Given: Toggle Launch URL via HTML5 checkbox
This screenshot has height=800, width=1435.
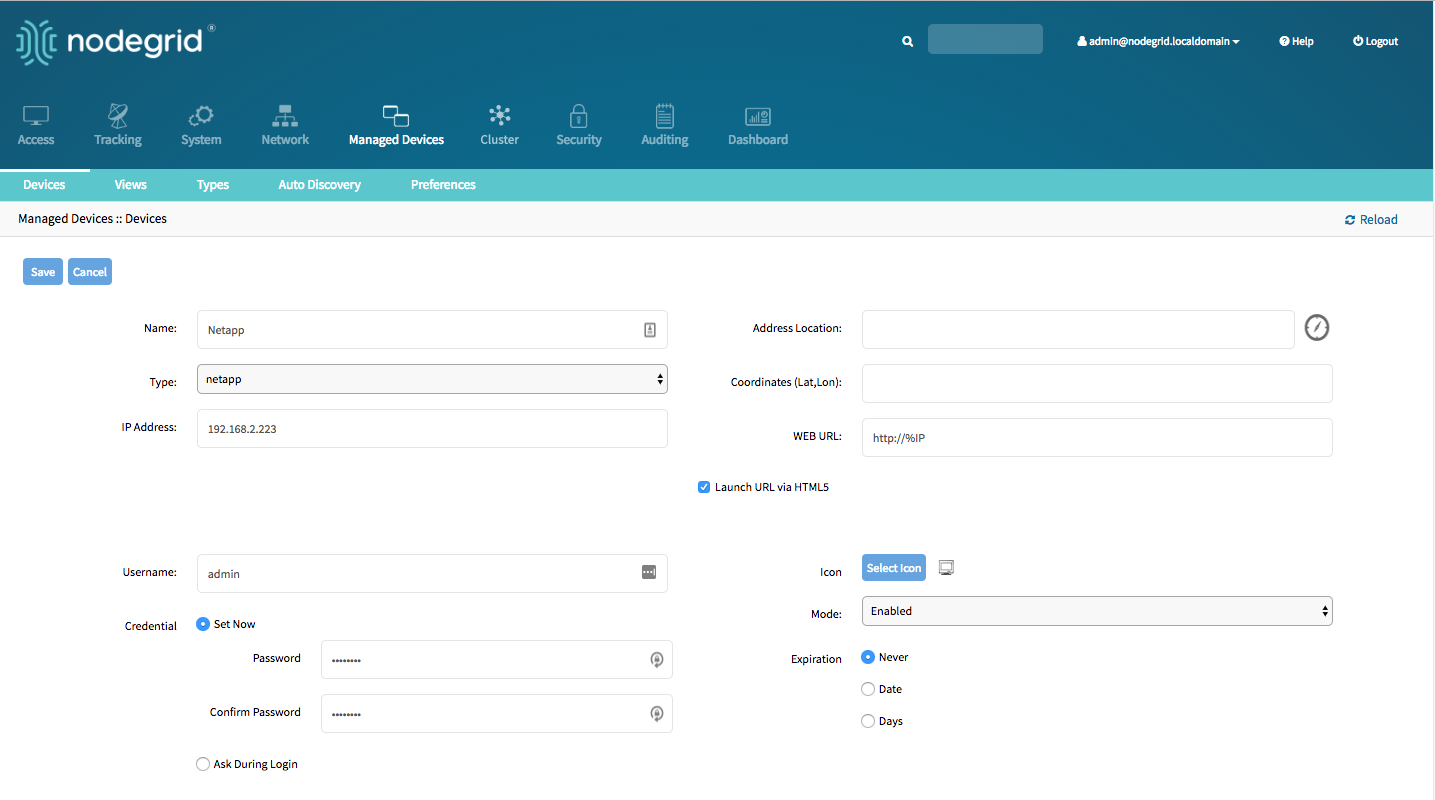Looking at the screenshot, I should 704,487.
